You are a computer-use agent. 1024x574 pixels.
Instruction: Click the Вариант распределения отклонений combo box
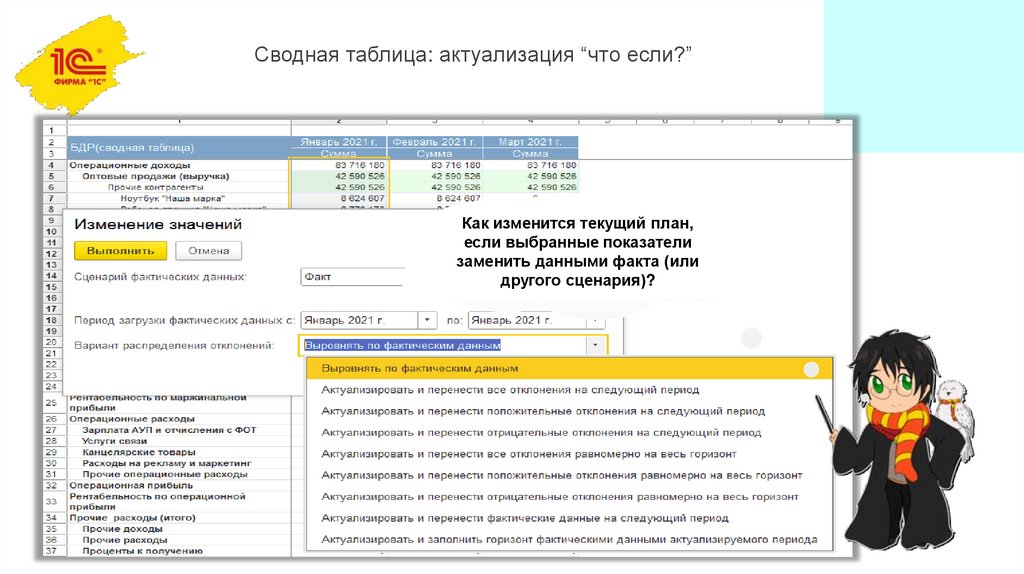(453, 345)
